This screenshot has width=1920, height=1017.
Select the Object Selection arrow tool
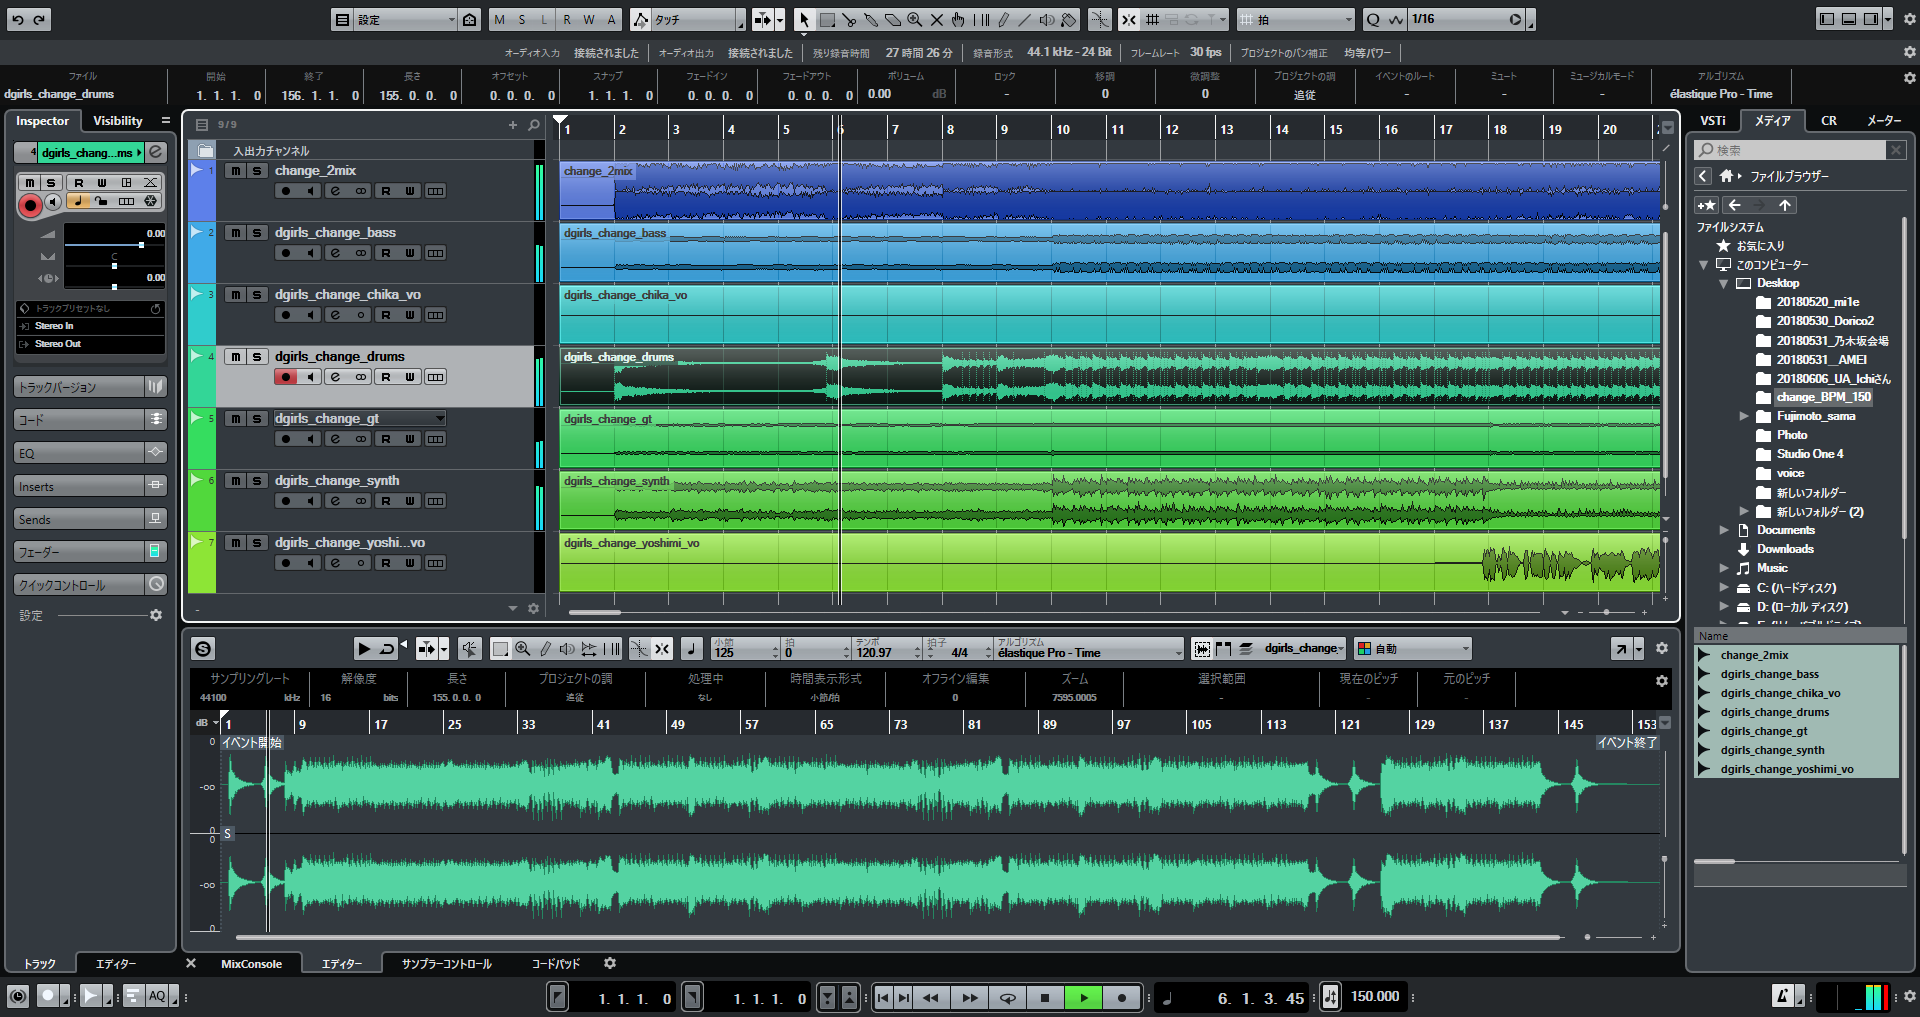point(805,19)
